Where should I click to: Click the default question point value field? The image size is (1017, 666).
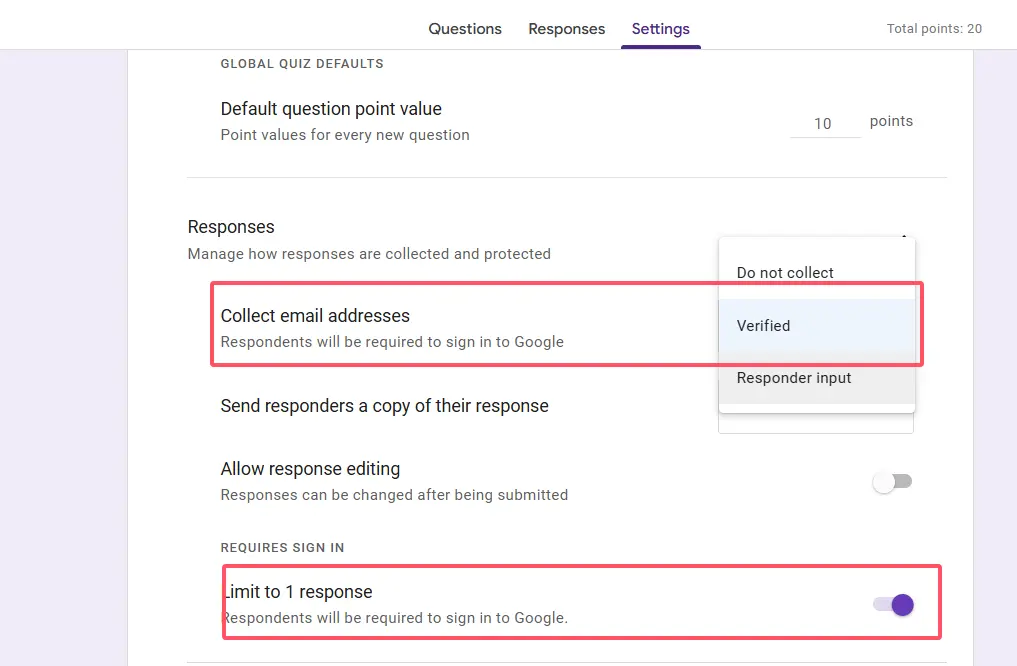click(824, 124)
